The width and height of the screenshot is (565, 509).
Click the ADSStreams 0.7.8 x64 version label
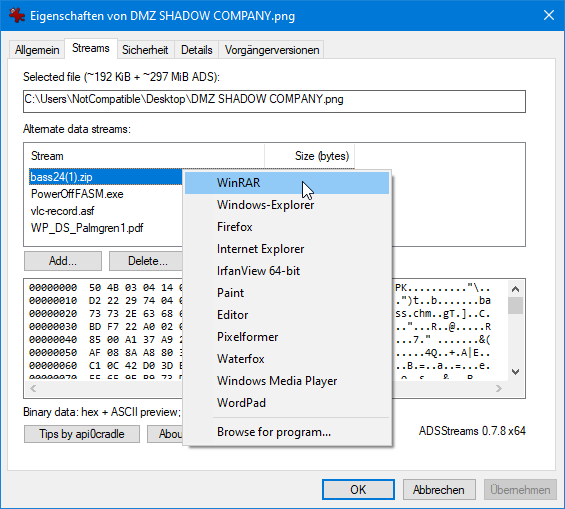coord(472,431)
